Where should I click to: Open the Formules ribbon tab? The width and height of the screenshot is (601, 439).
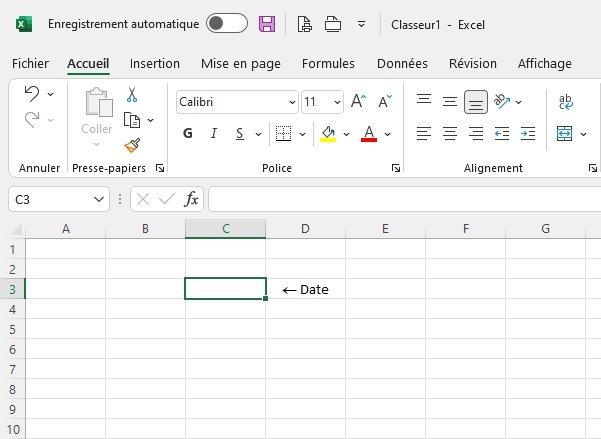328,63
